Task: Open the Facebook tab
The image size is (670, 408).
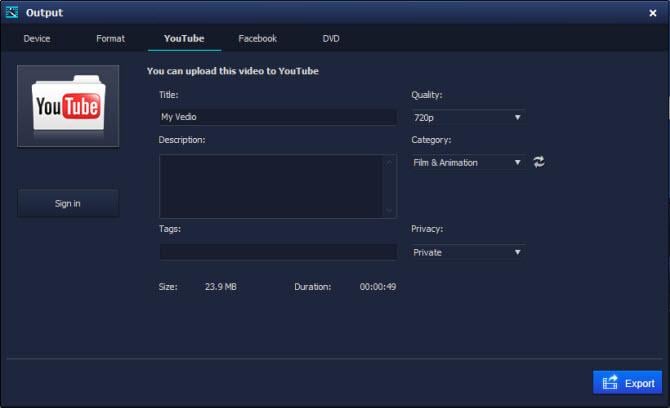Action: [x=258, y=38]
